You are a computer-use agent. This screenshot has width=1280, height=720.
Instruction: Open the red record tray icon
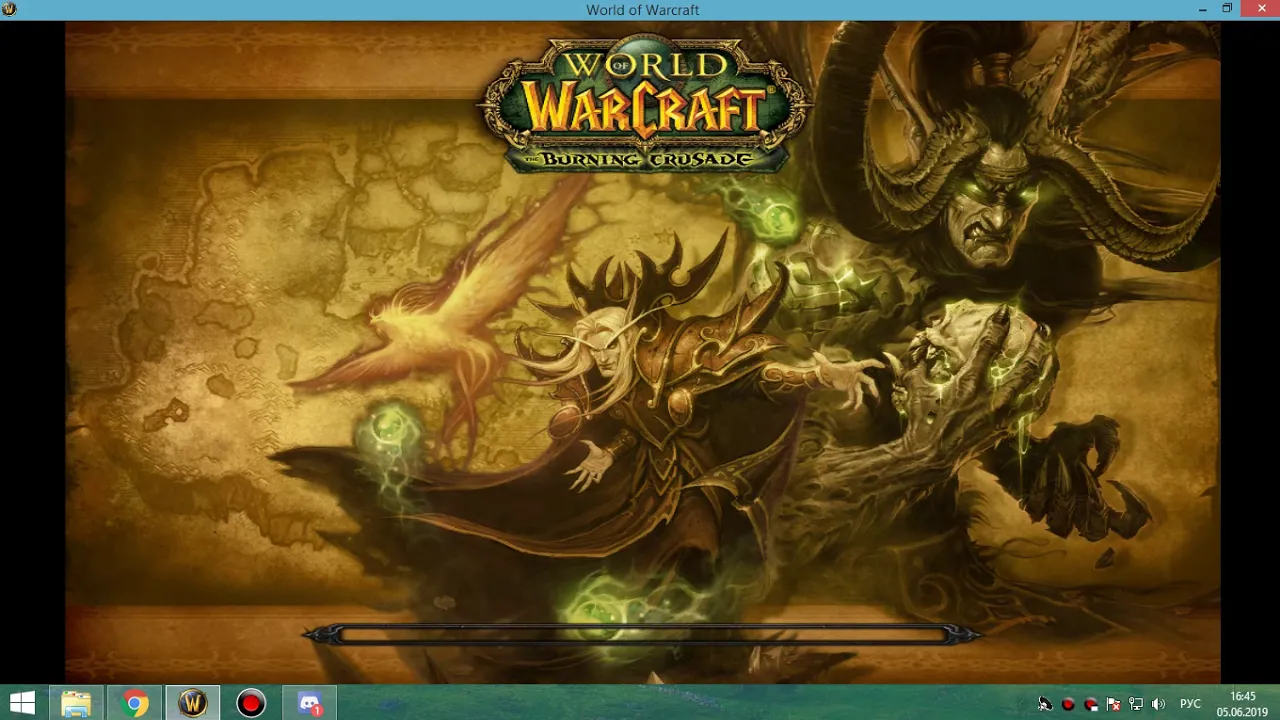pyautogui.click(x=1067, y=704)
